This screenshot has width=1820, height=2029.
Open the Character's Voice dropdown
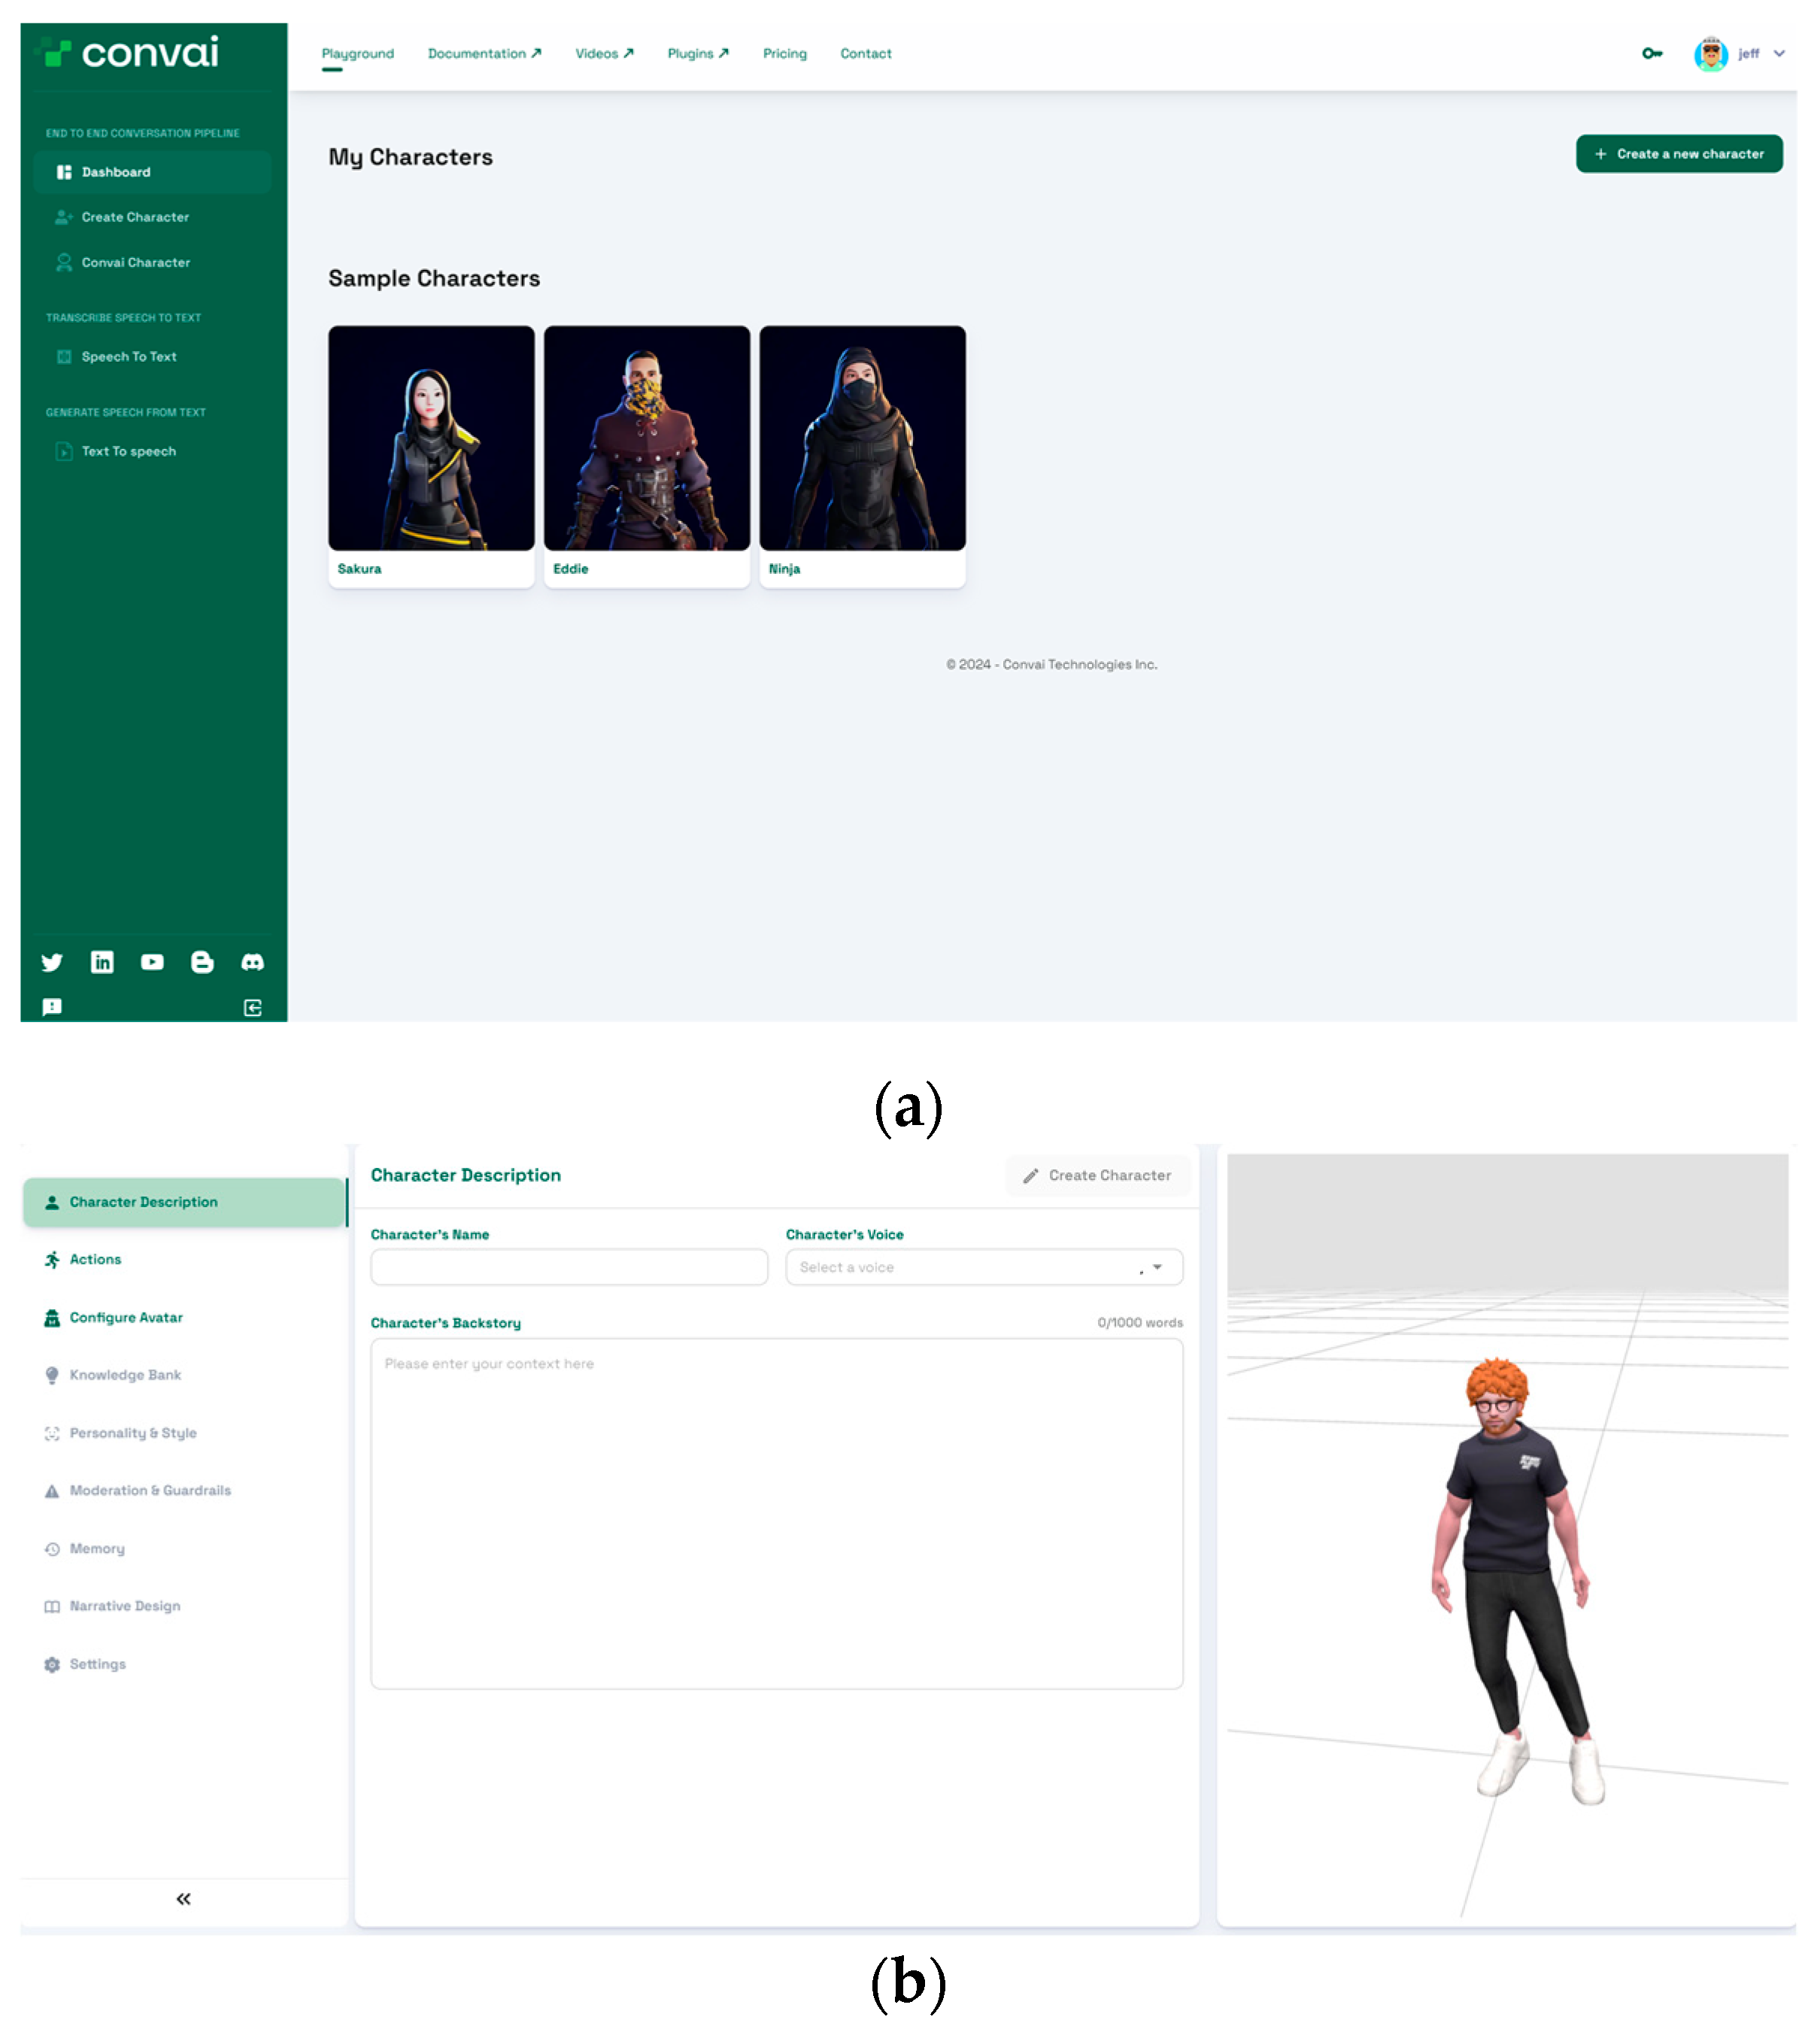tap(984, 1267)
